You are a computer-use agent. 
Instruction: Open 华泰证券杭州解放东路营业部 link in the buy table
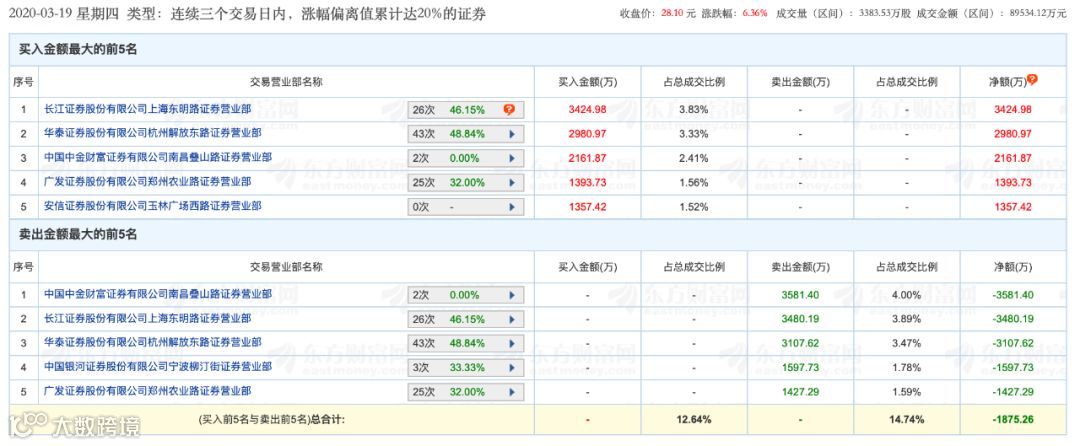point(152,133)
